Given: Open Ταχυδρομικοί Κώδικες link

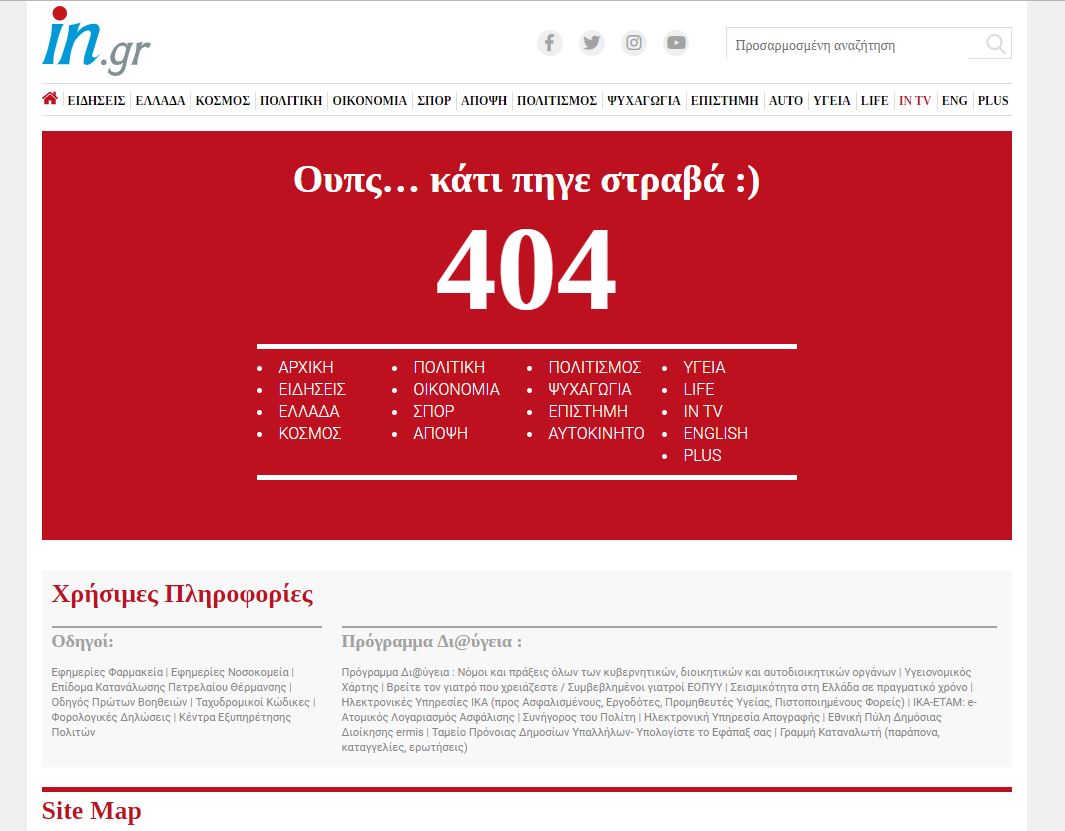Looking at the screenshot, I should (252, 702).
